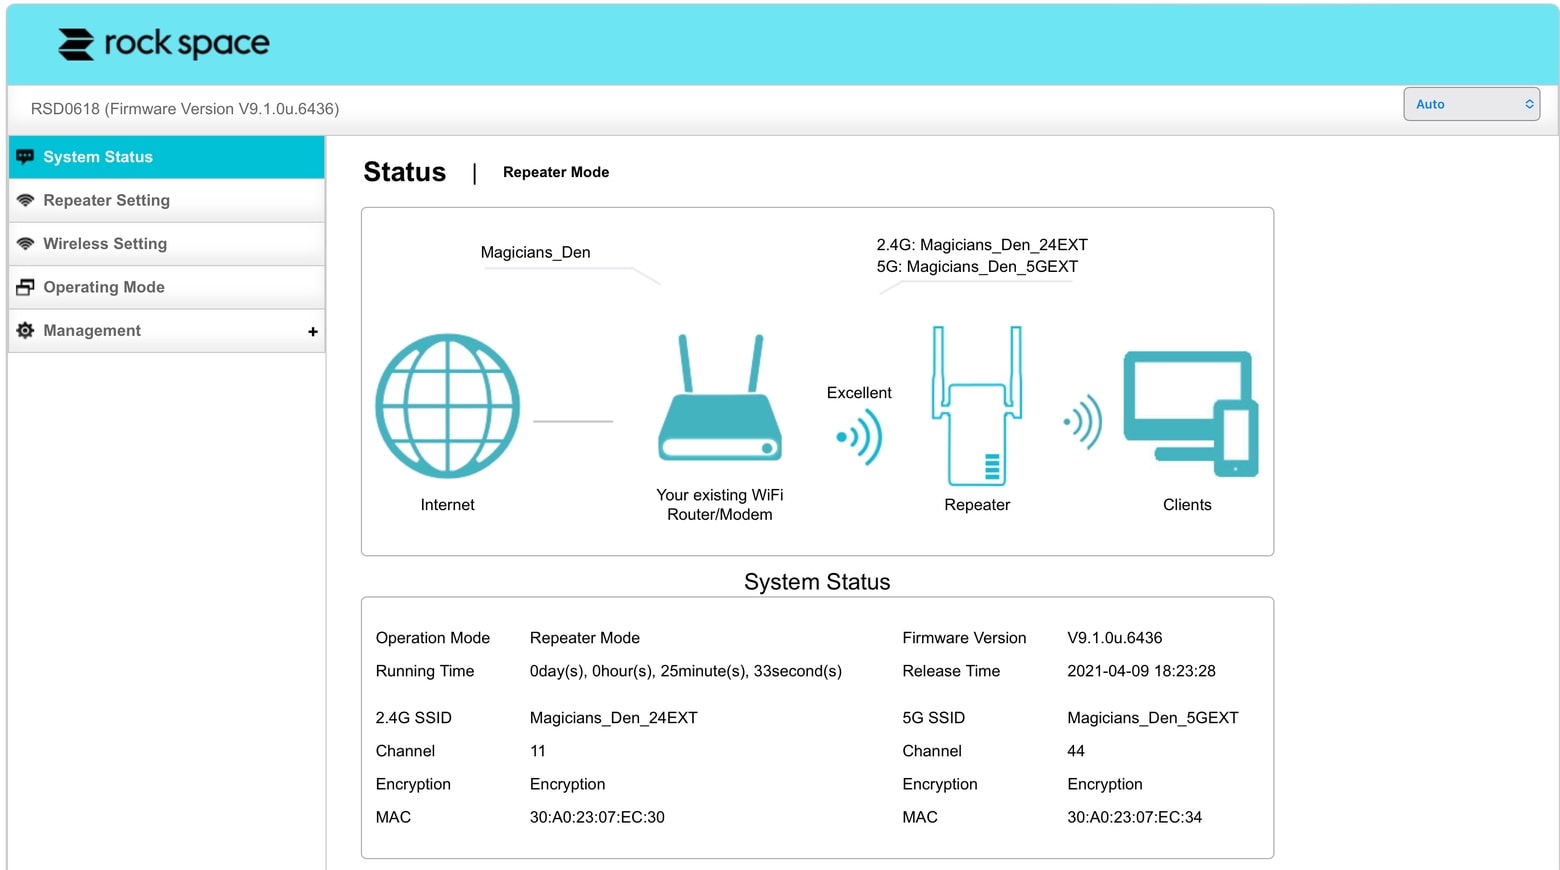Select System Status menu item
1560x870 pixels.
(98, 157)
